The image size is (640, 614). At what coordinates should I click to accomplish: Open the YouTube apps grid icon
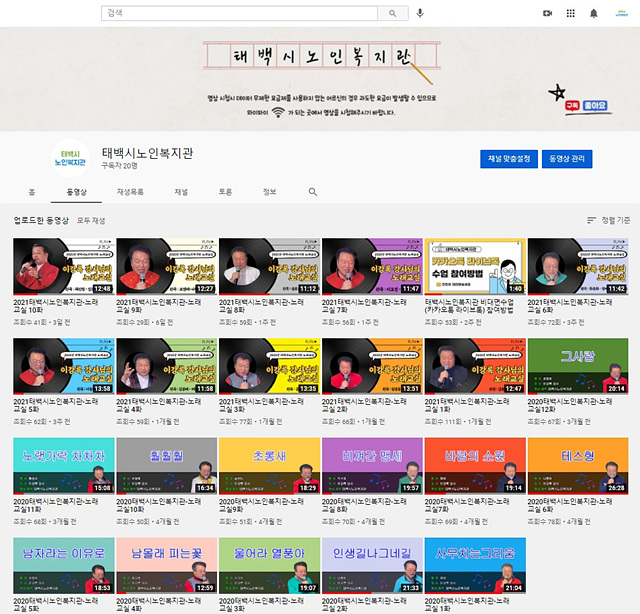click(x=571, y=13)
